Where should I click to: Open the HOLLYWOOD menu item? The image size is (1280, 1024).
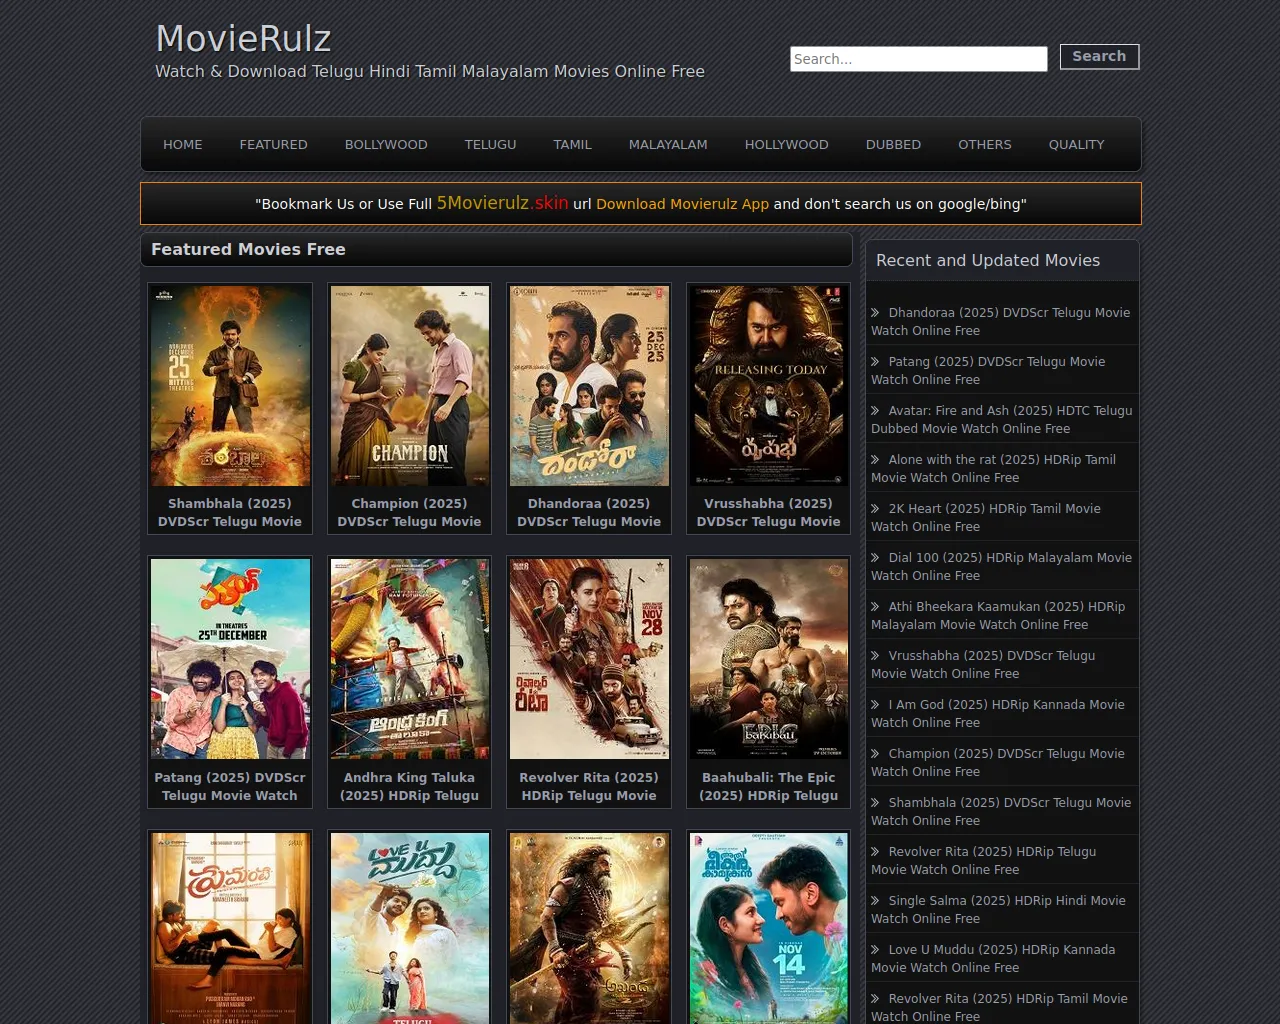pos(786,145)
